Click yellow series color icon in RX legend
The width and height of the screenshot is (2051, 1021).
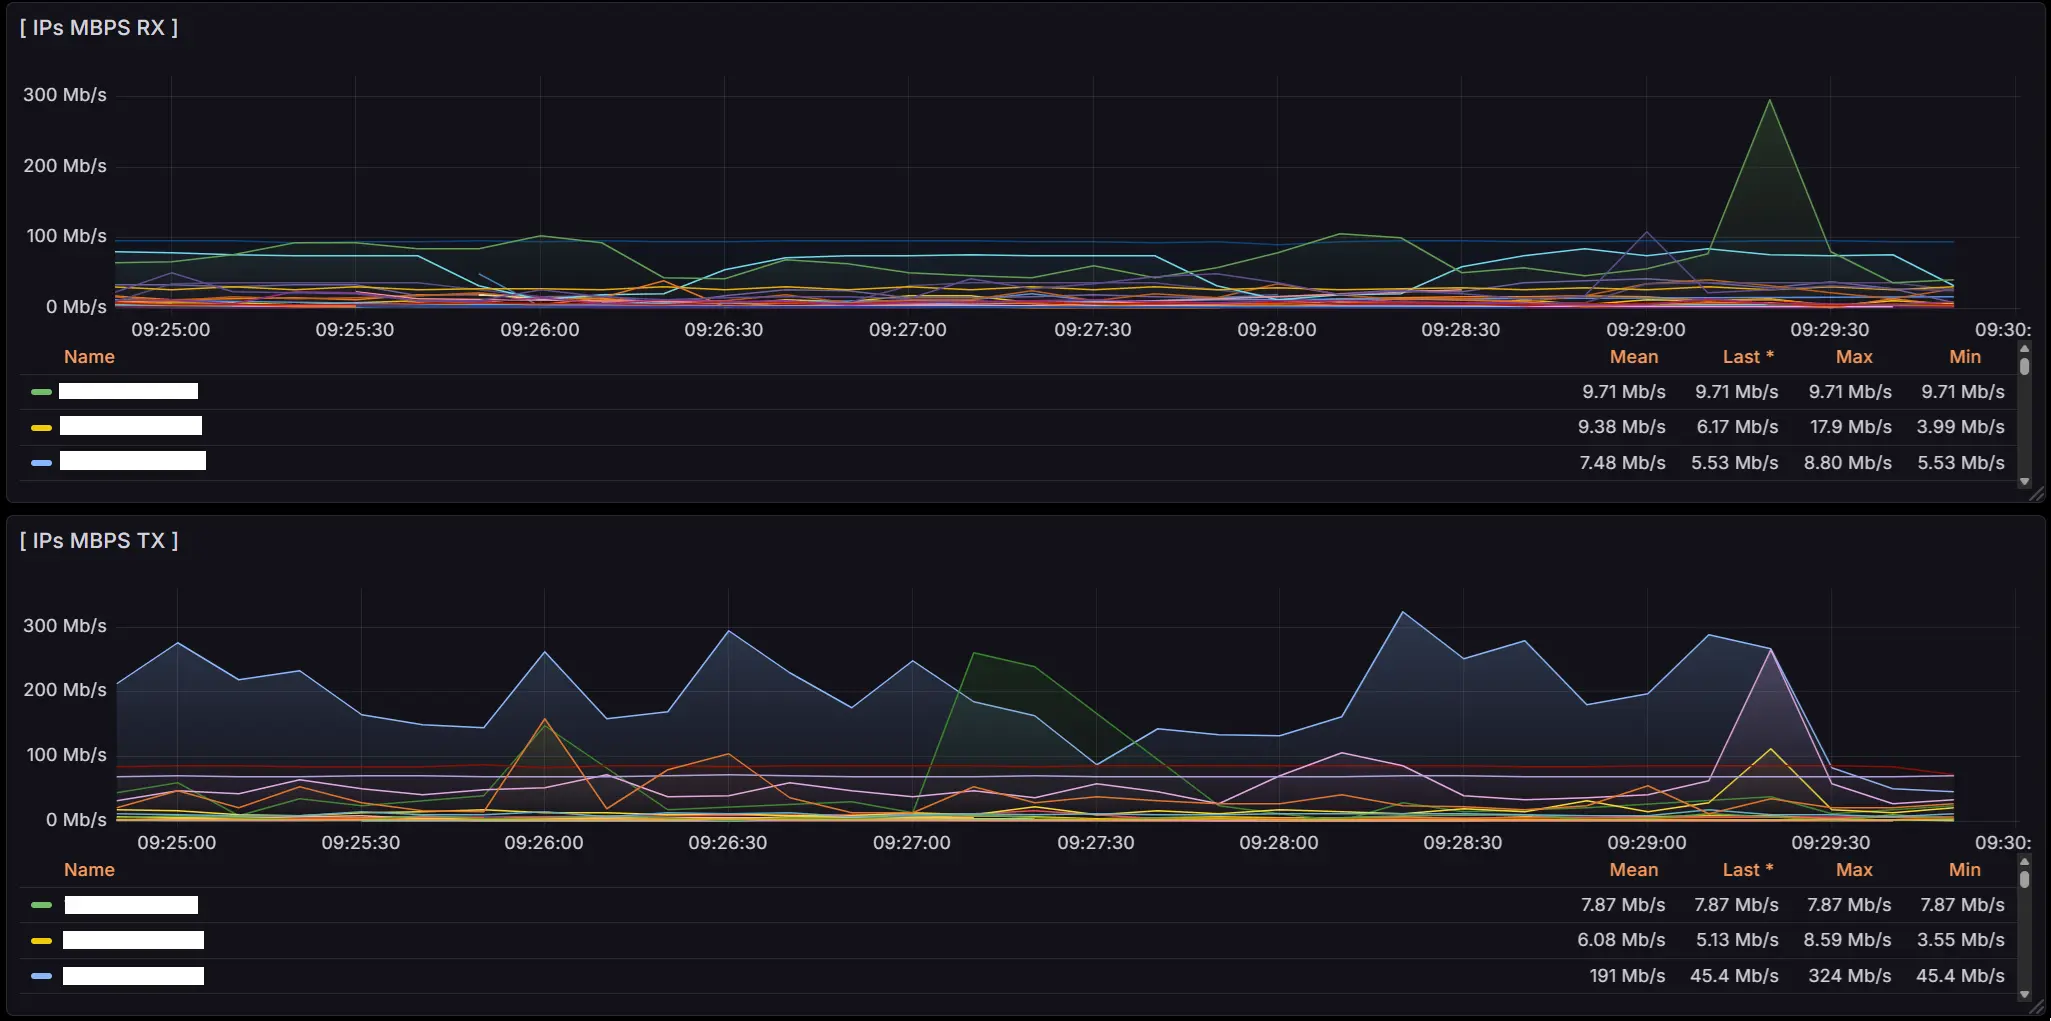click(41, 428)
